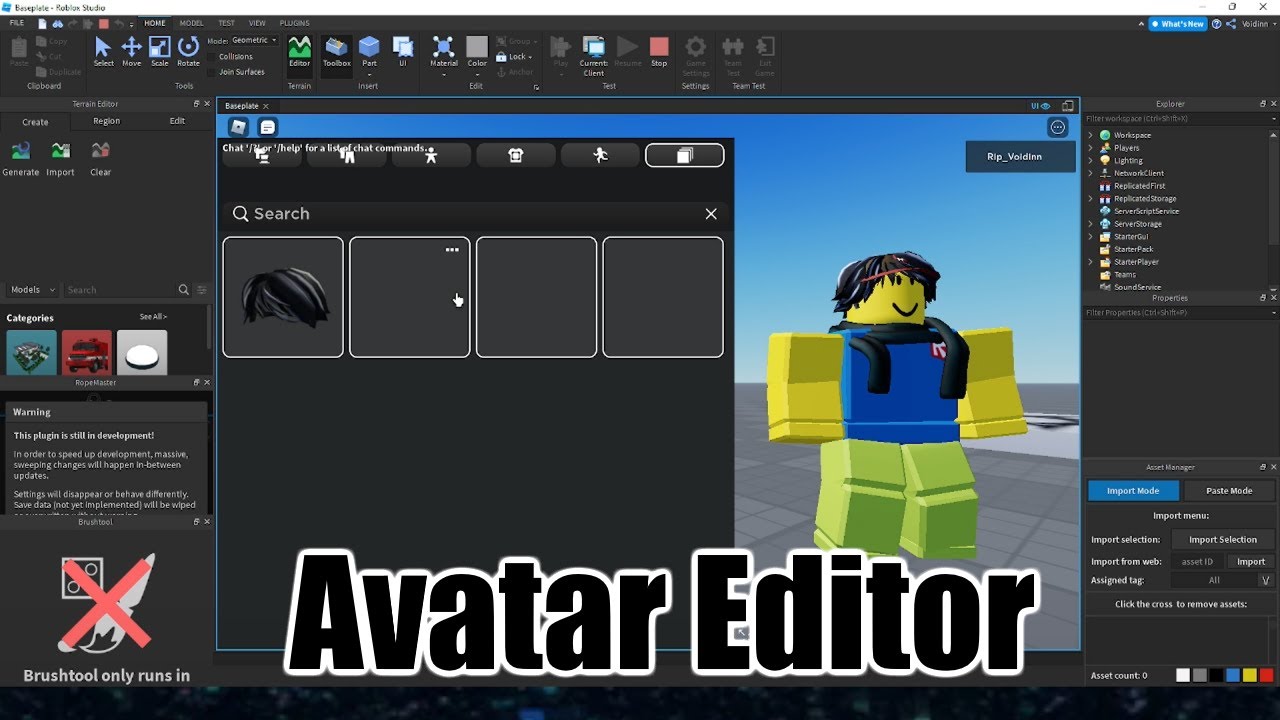Switch to Paste Mode in Asset Manager
Screen dimensions: 1280x720
click(1229, 491)
